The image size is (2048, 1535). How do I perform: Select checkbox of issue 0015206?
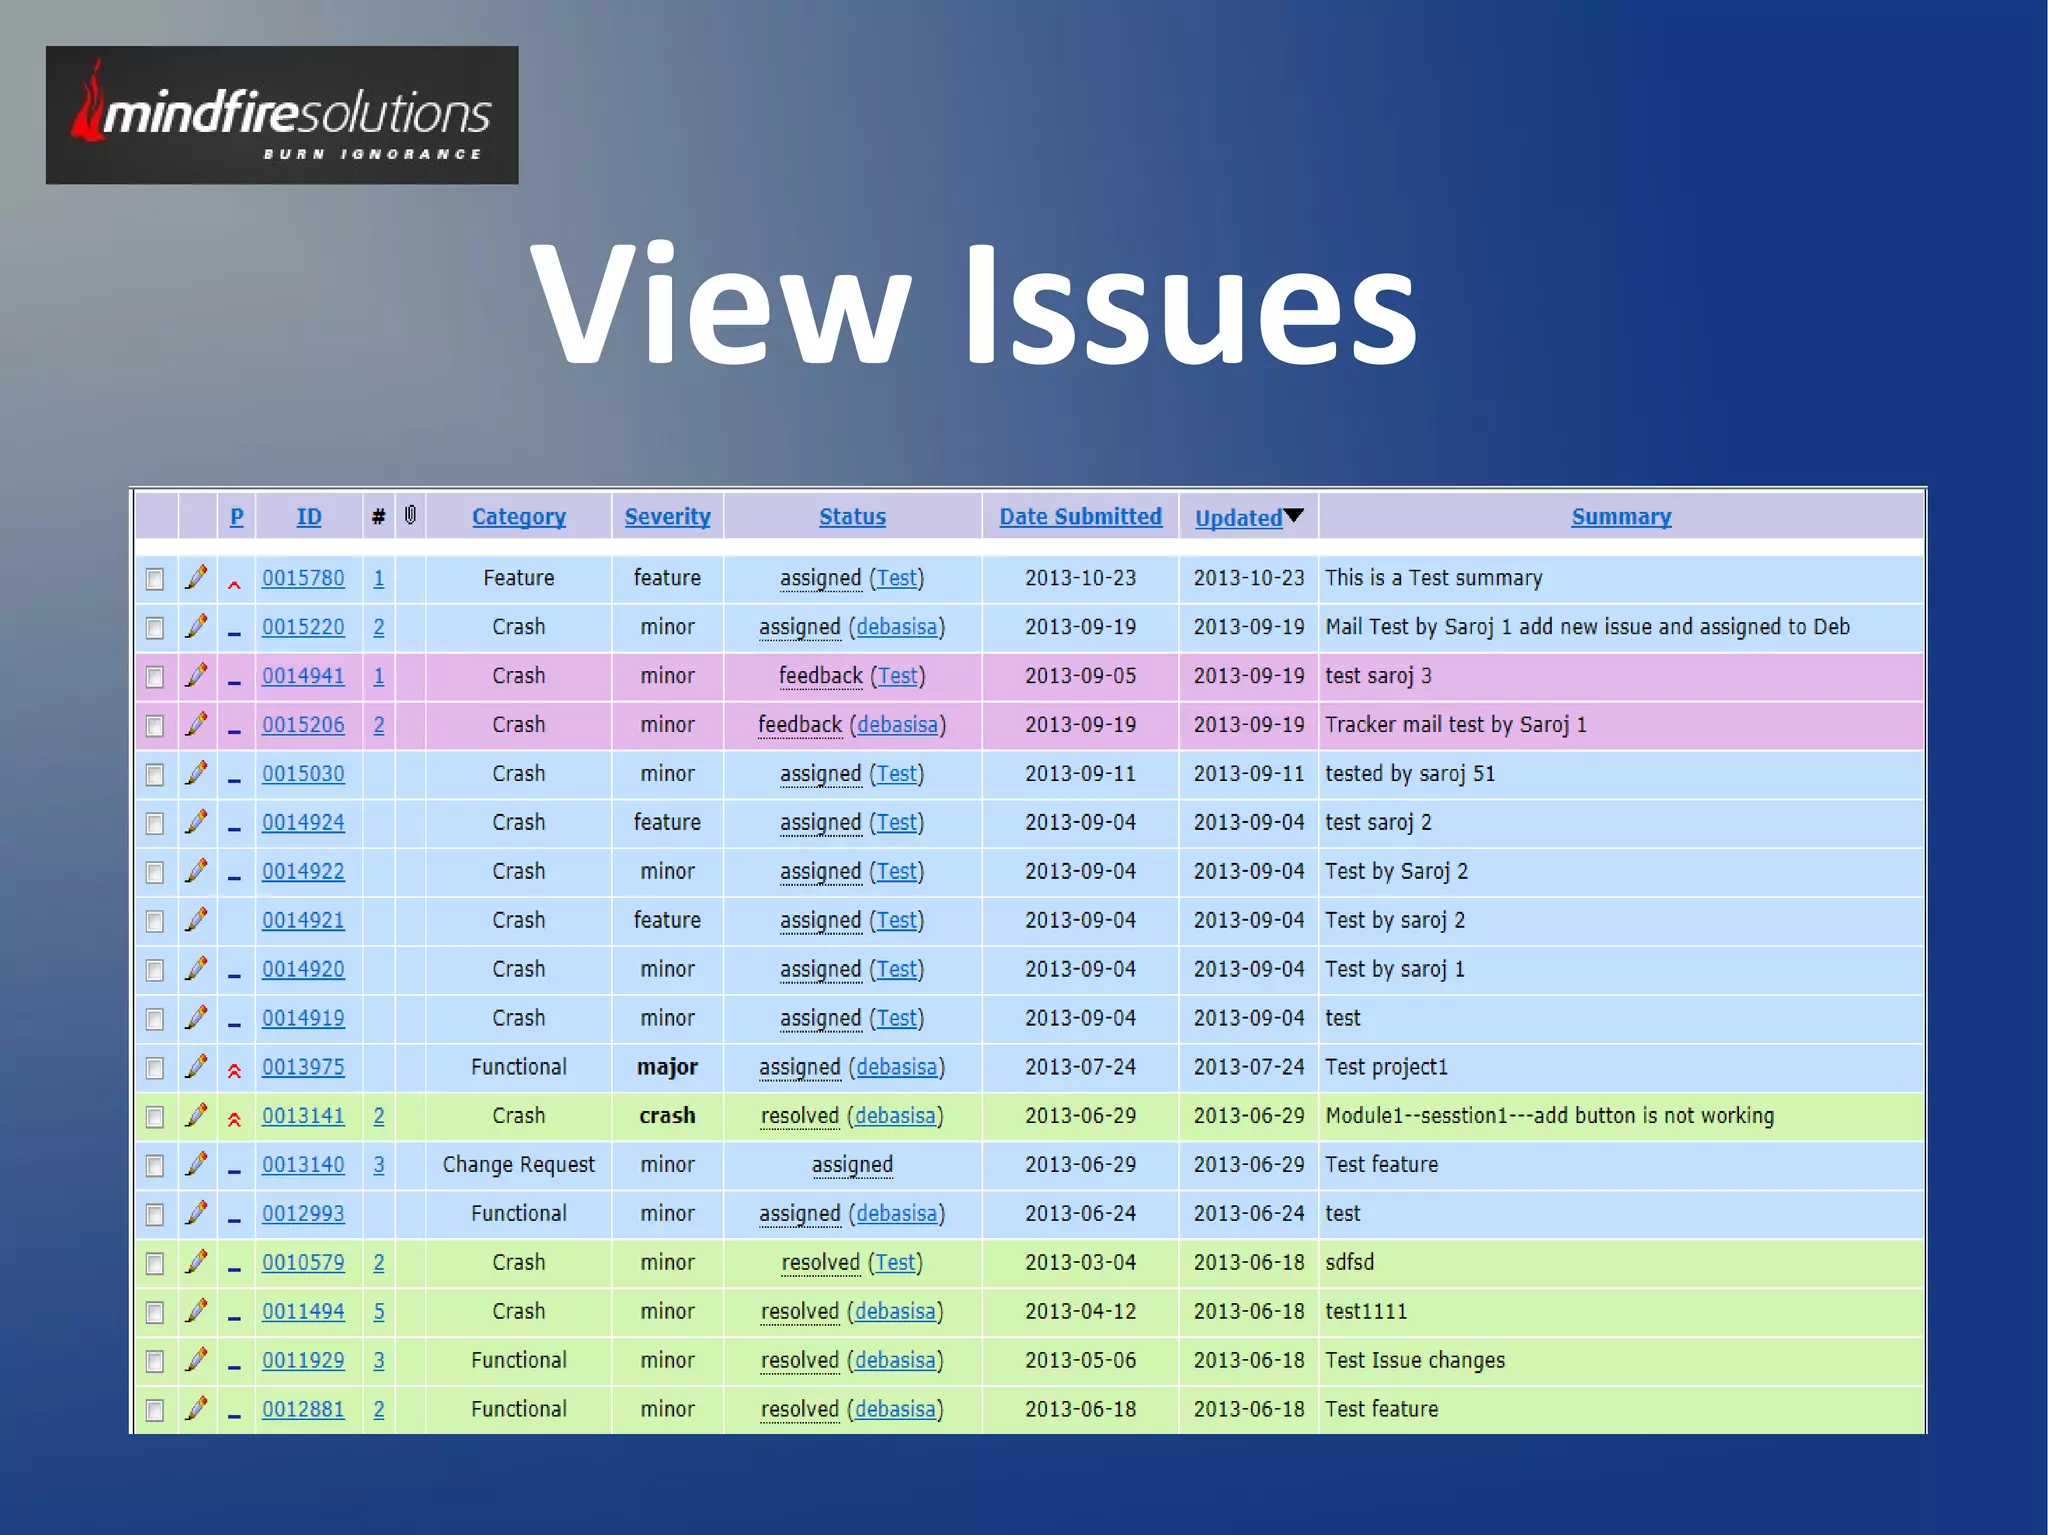[155, 727]
